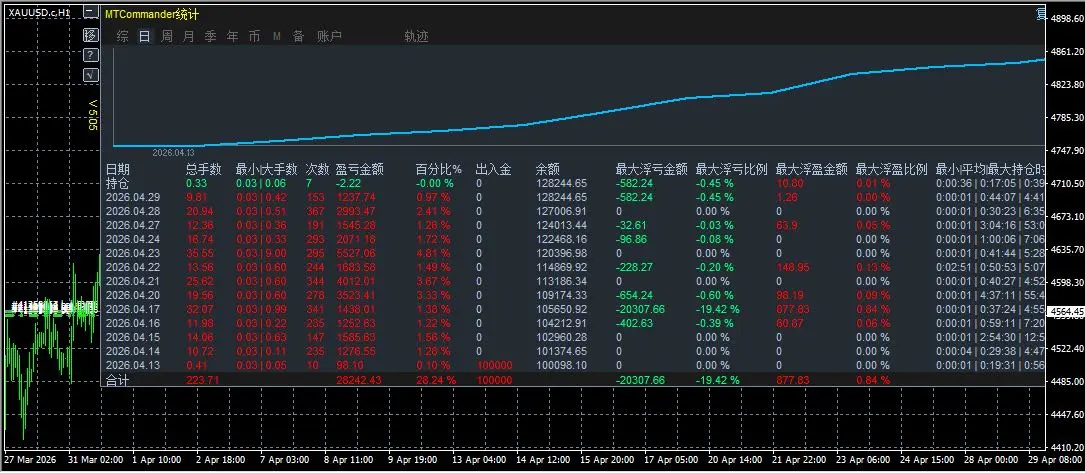Open the 轨迹 (track) tab

coord(417,37)
